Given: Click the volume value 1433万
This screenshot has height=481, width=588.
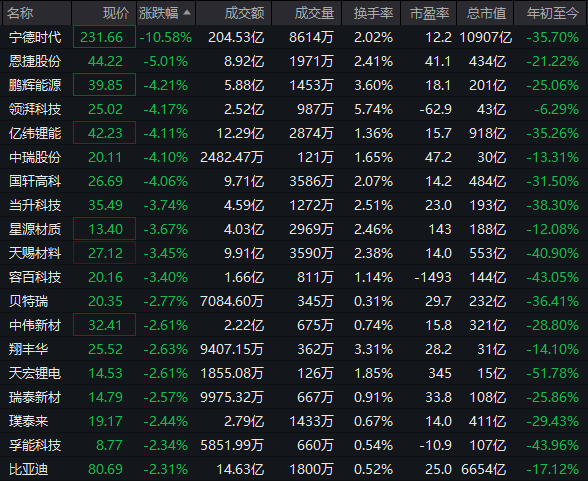Looking at the screenshot, I should (x=311, y=421).
